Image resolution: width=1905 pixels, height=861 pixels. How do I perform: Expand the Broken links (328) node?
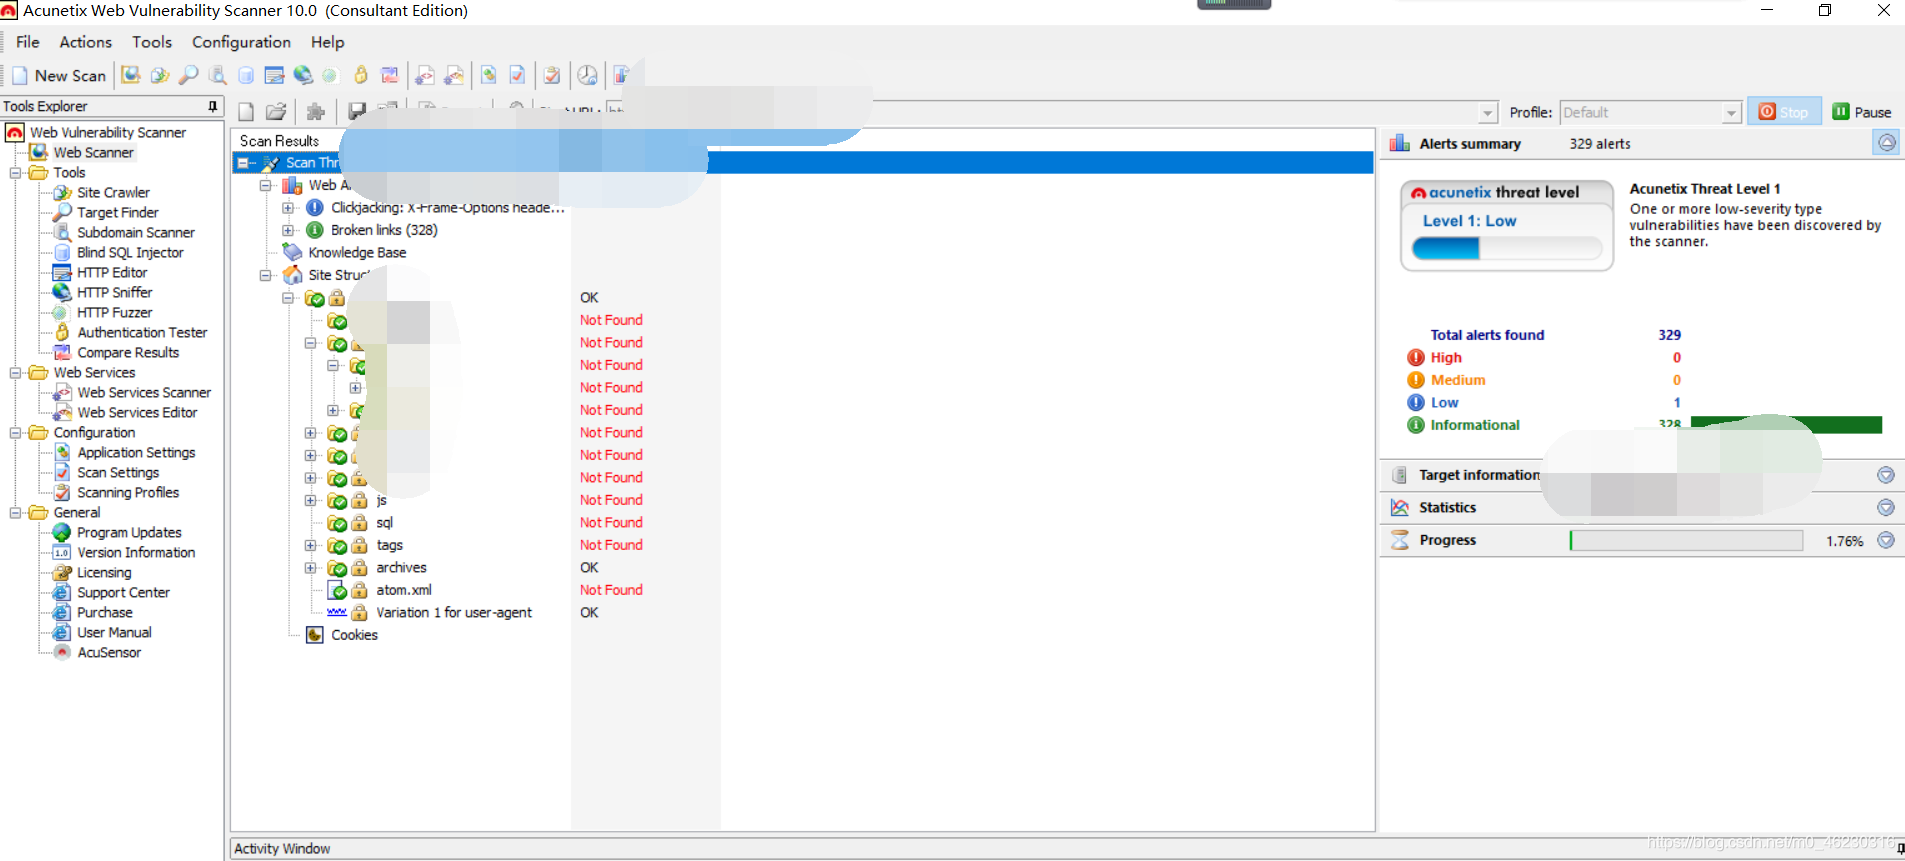pyautogui.click(x=288, y=230)
